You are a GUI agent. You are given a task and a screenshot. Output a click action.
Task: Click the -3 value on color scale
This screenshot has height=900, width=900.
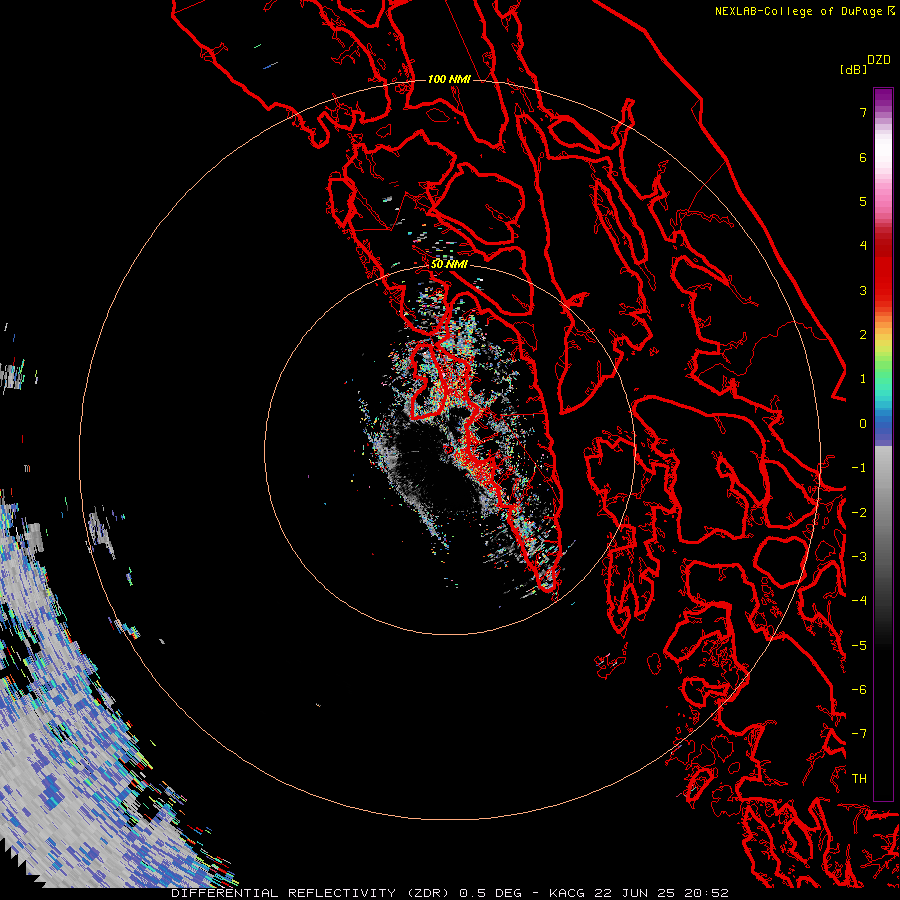tap(859, 557)
